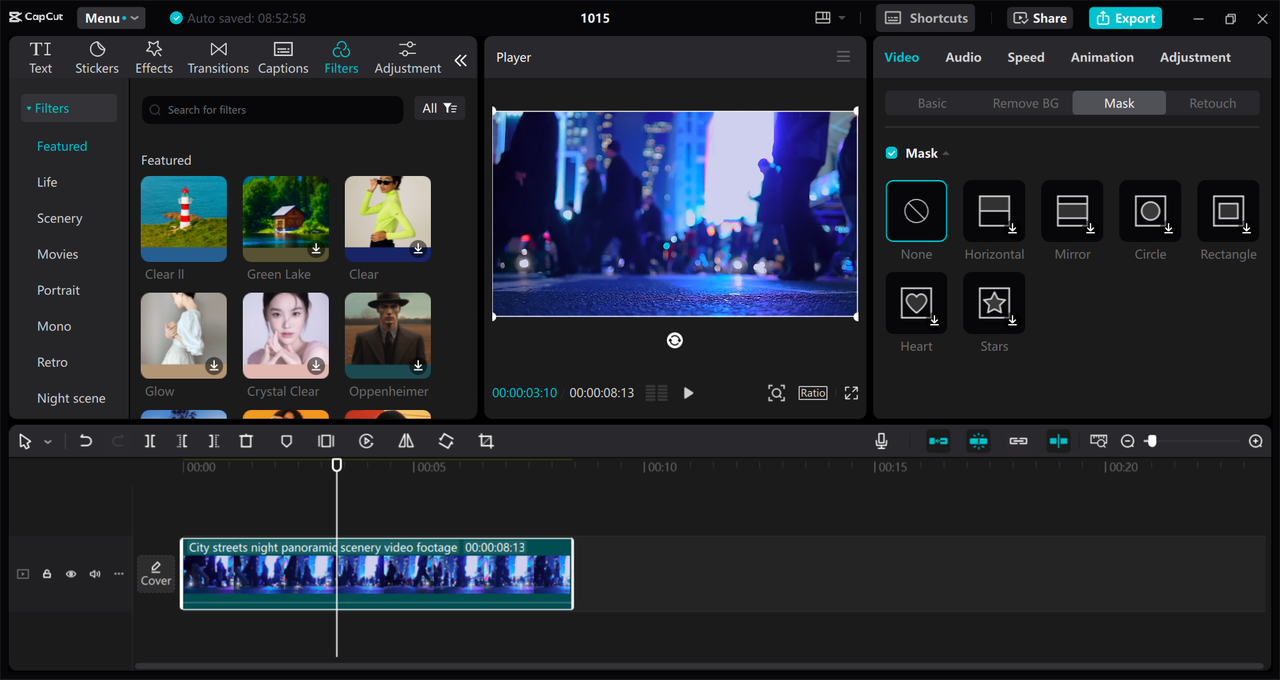Select the Remove BG sub-tab
This screenshot has height=680, width=1280.
click(x=1025, y=103)
